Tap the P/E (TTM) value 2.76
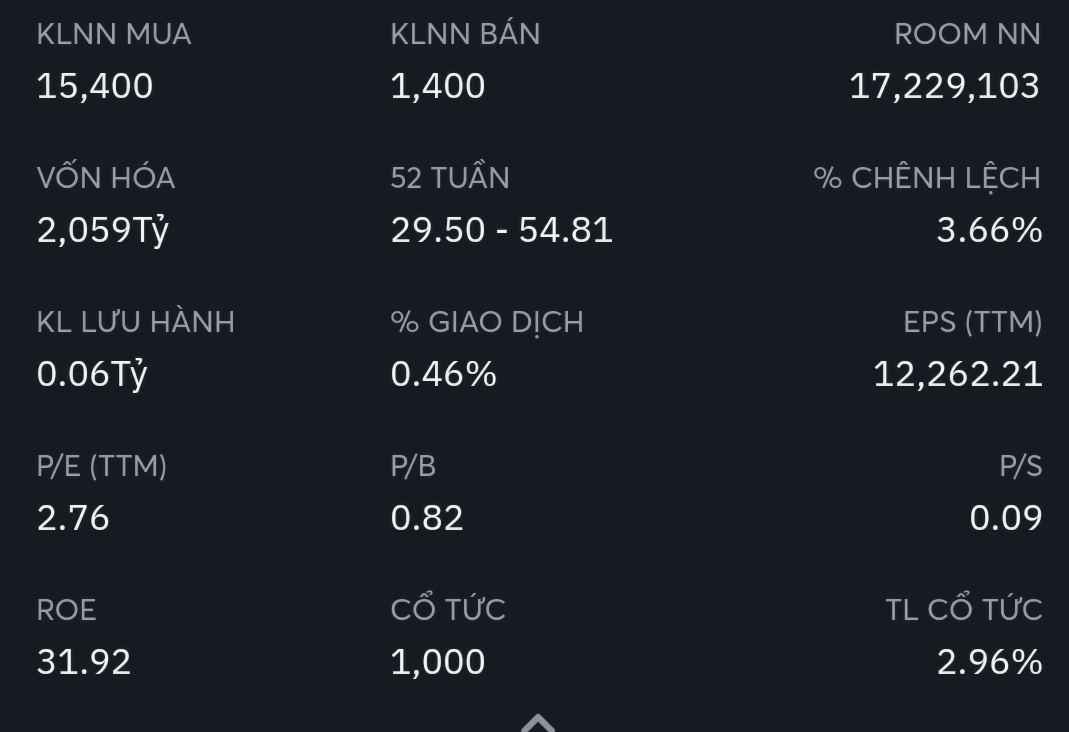 point(73,518)
